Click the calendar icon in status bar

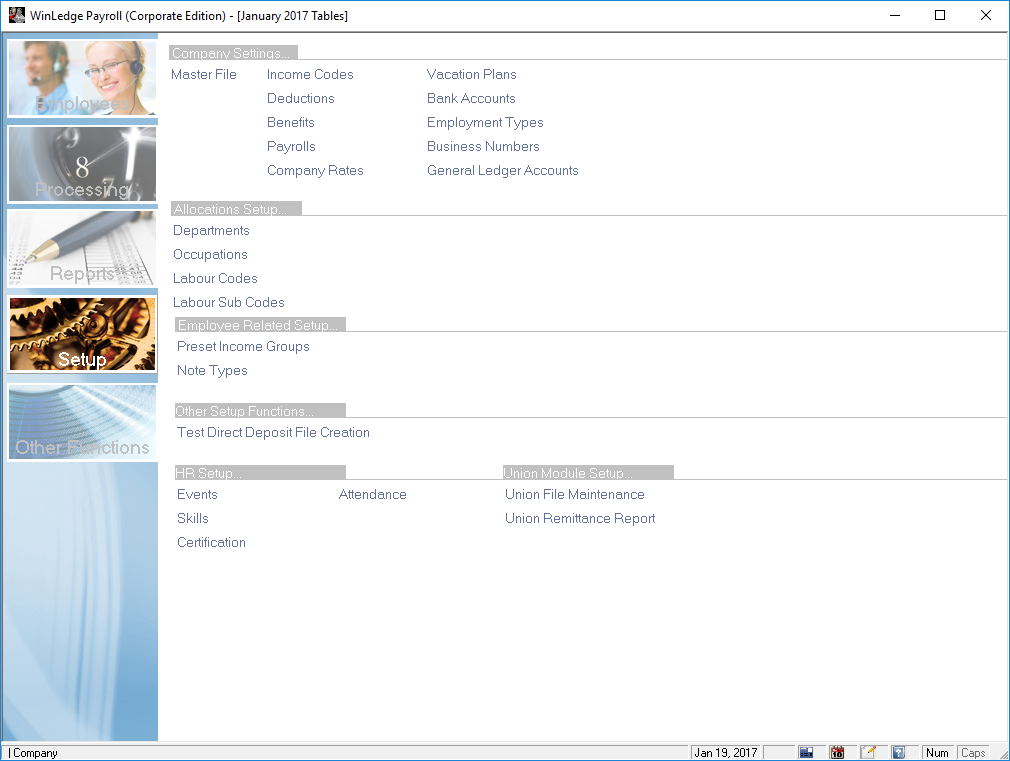coord(837,752)
